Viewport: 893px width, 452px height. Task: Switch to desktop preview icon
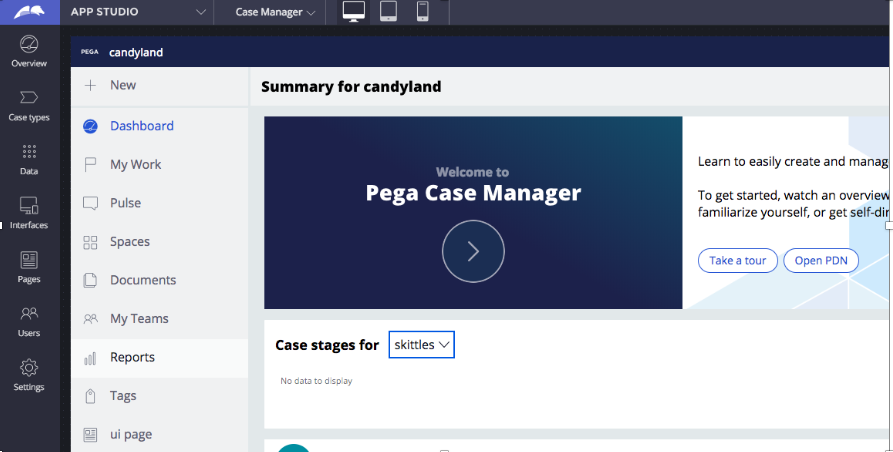(354, 11)
